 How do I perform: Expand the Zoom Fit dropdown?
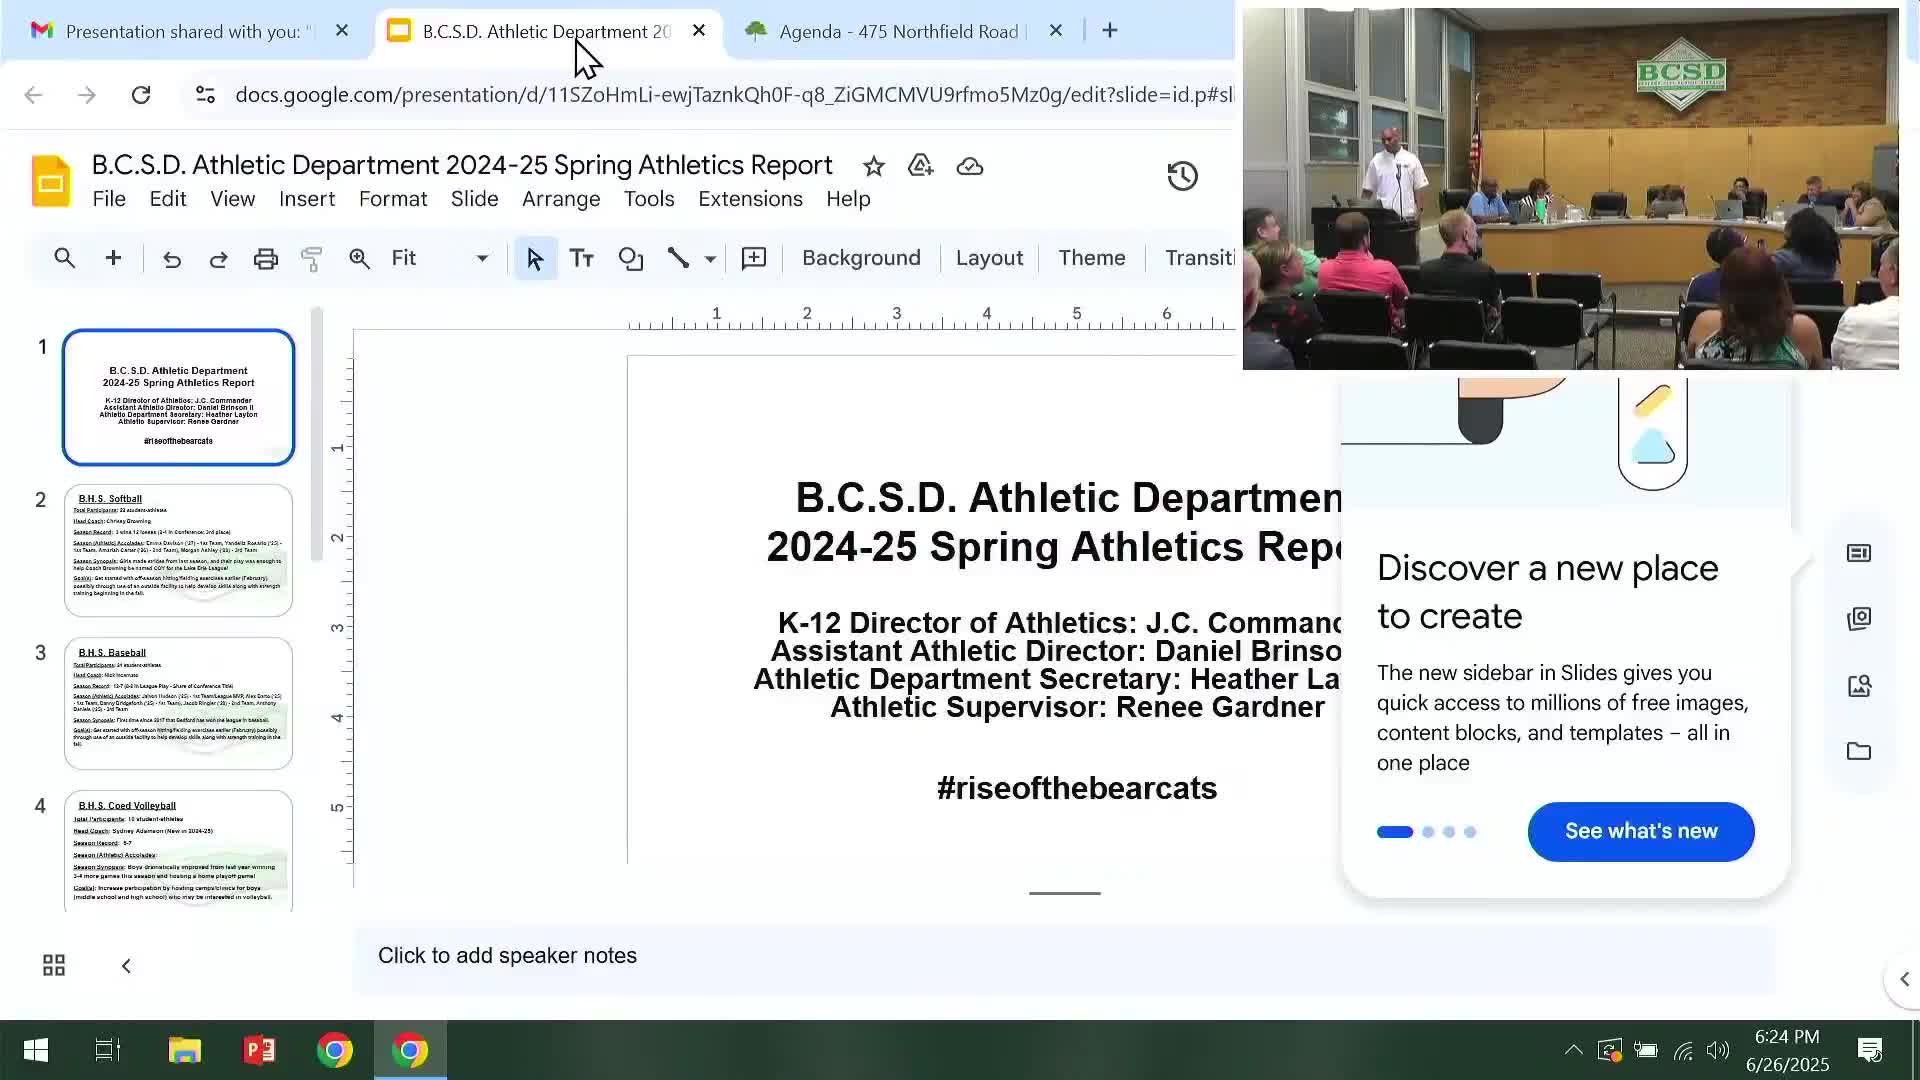[481, 258]
